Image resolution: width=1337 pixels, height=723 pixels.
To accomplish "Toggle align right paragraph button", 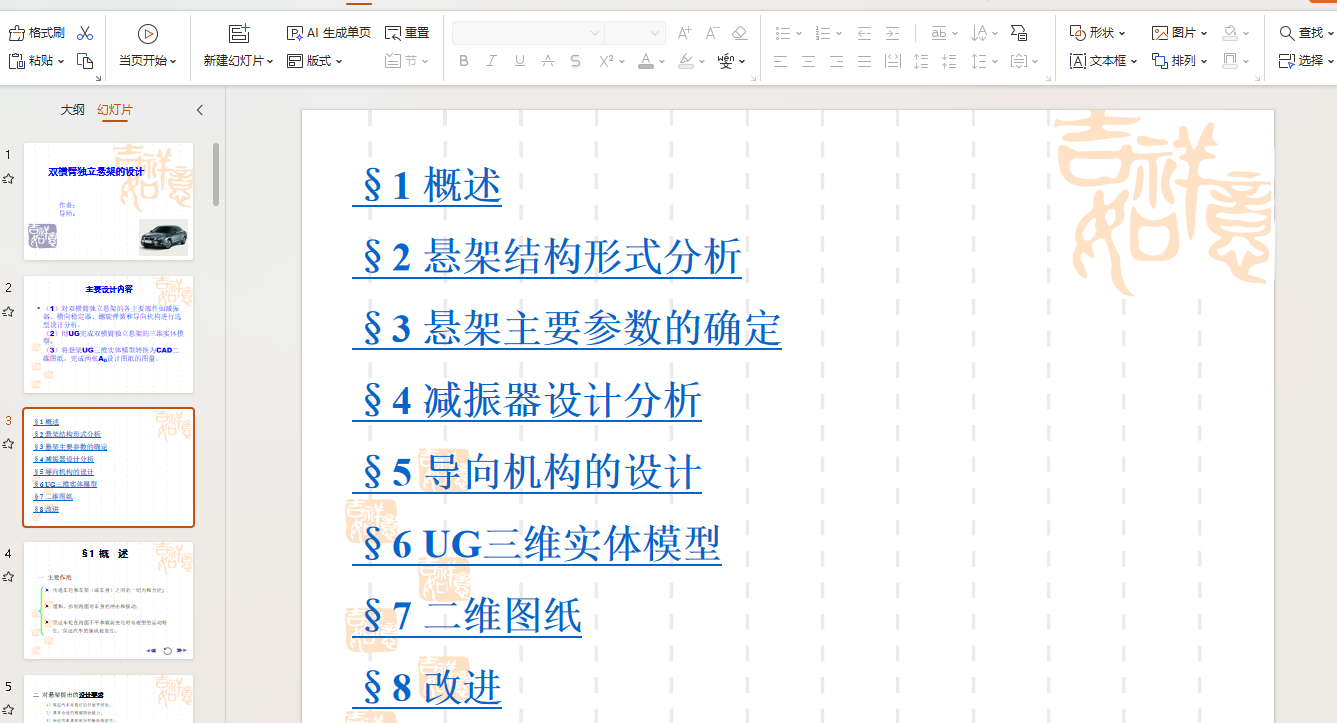I will [x=836, y=61].
